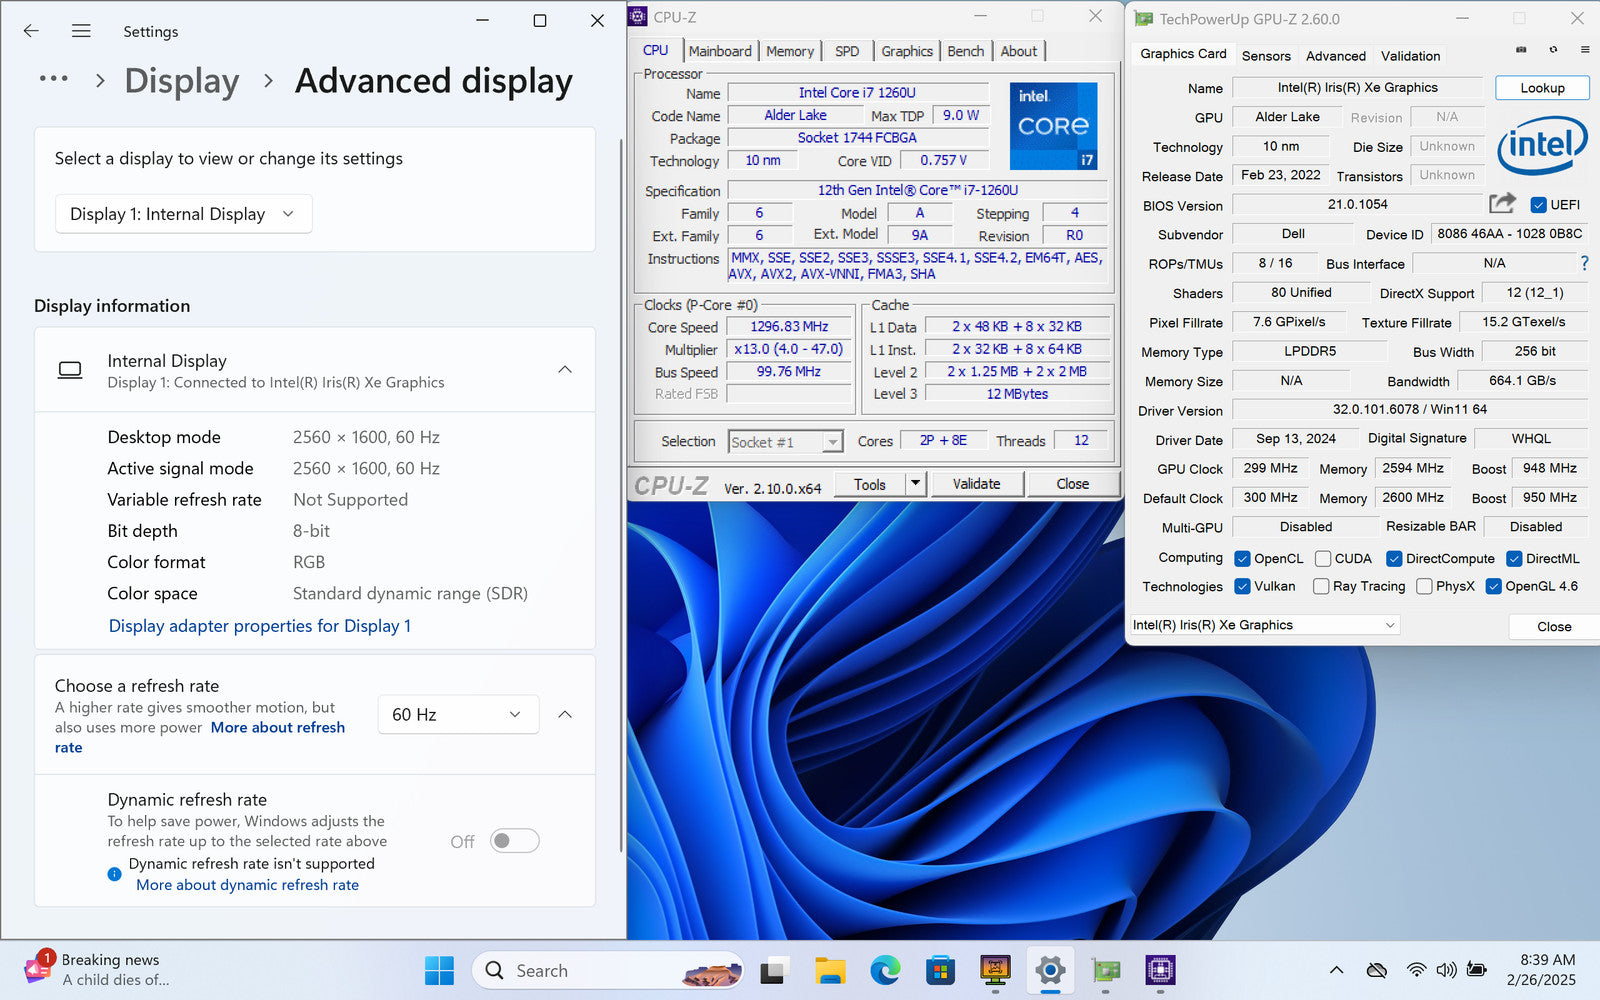Open the Wi-Fi network tray icon
The height and width of the screenshot is (1000, 1600).
point(1416,970)
